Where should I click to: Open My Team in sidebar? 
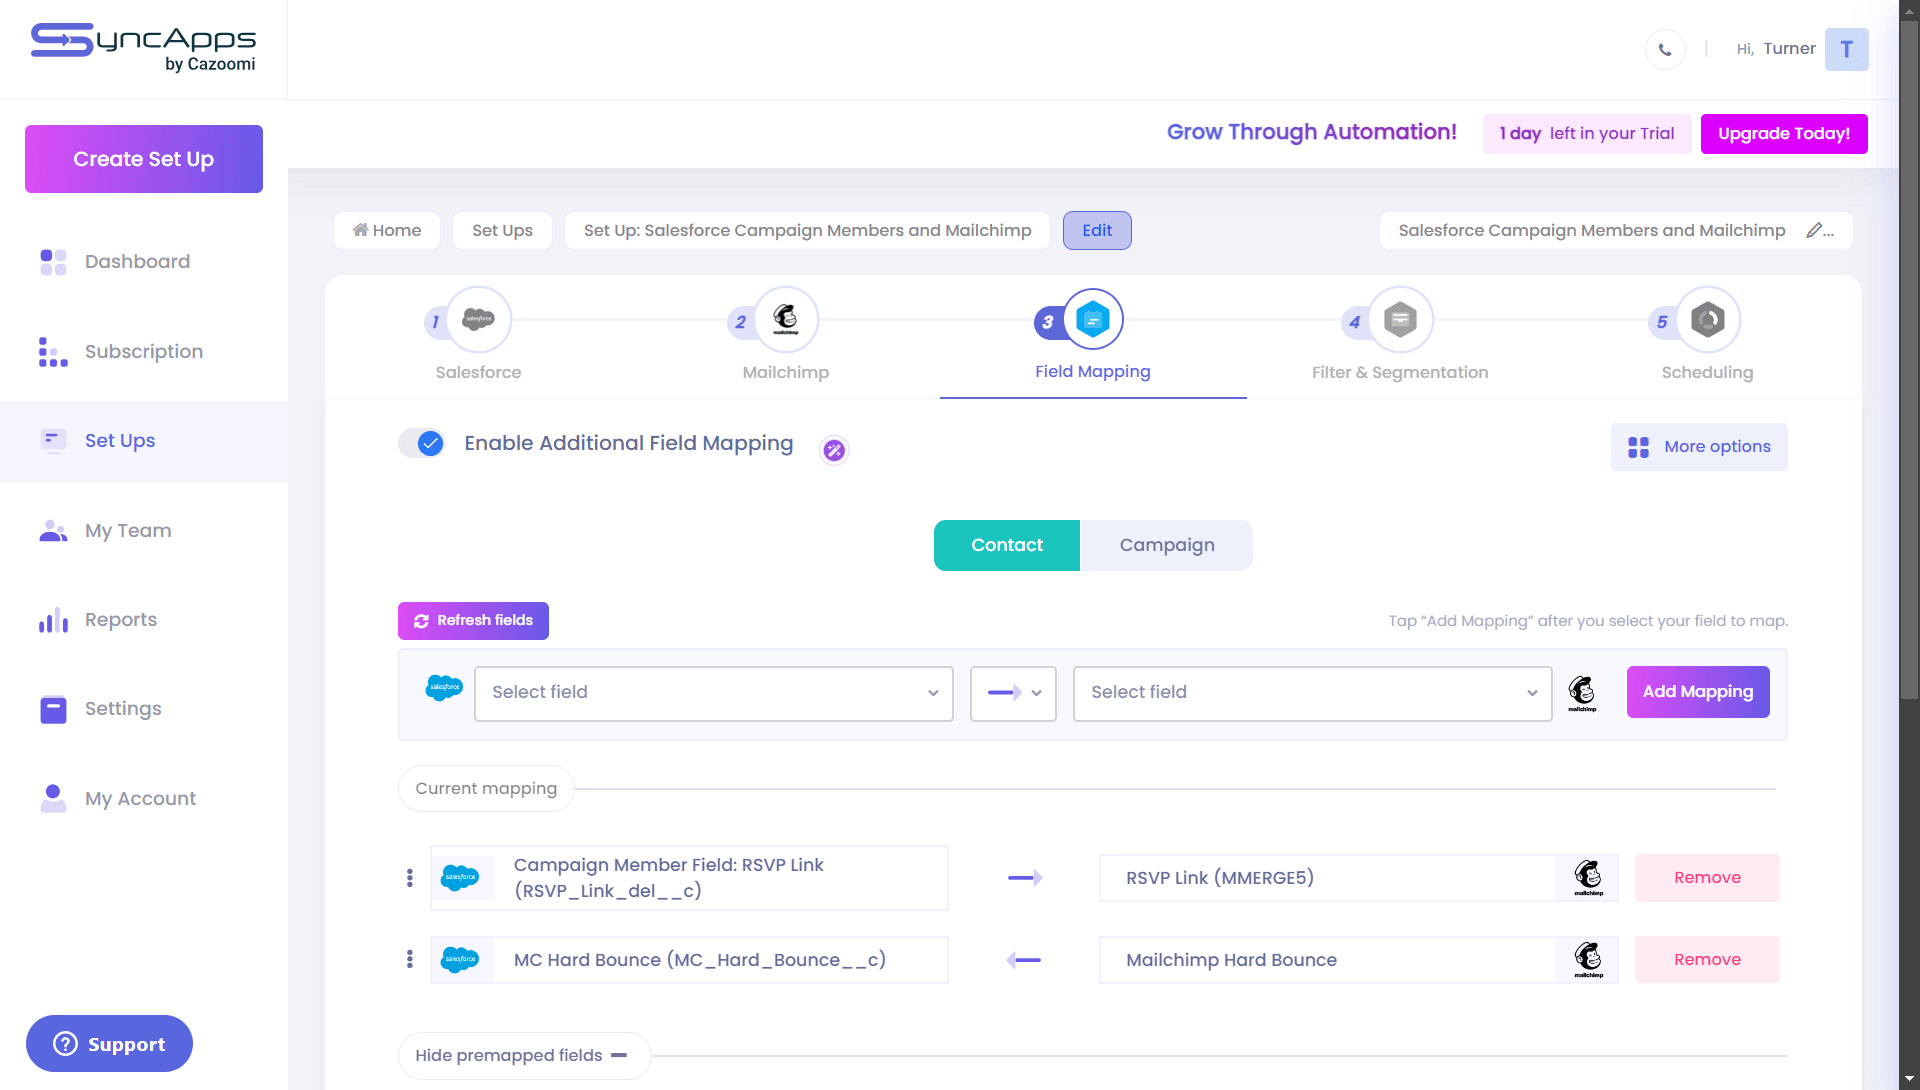pyautogui.click(x=128, y=531)
